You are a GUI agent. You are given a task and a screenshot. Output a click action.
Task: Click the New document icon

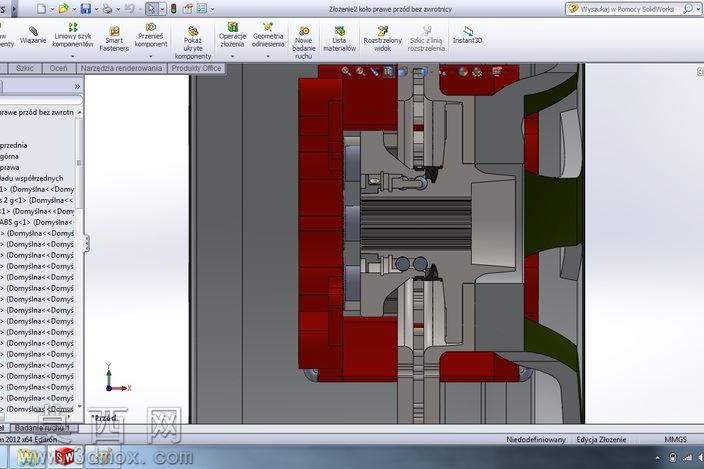tap(41, 9)
